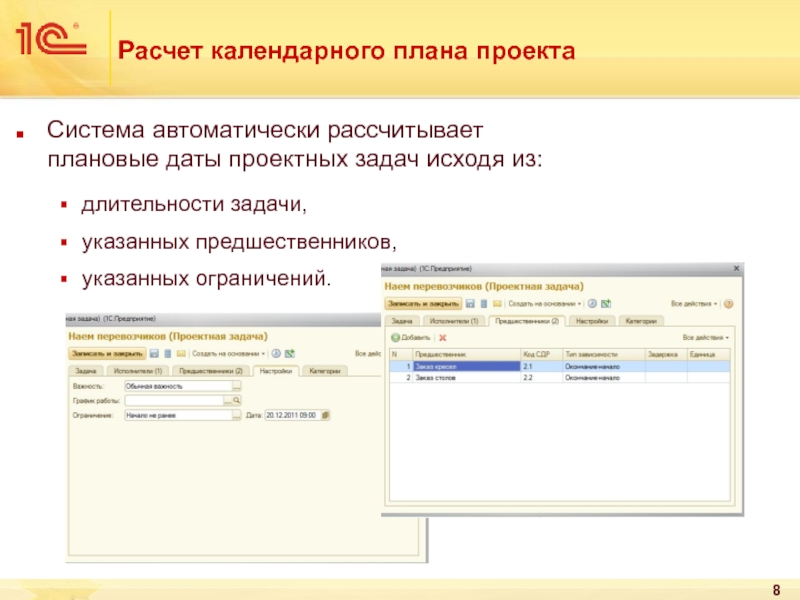Click the clock icon in the settings-tab window
Screen dimensions: 800x600
(277, 353)
